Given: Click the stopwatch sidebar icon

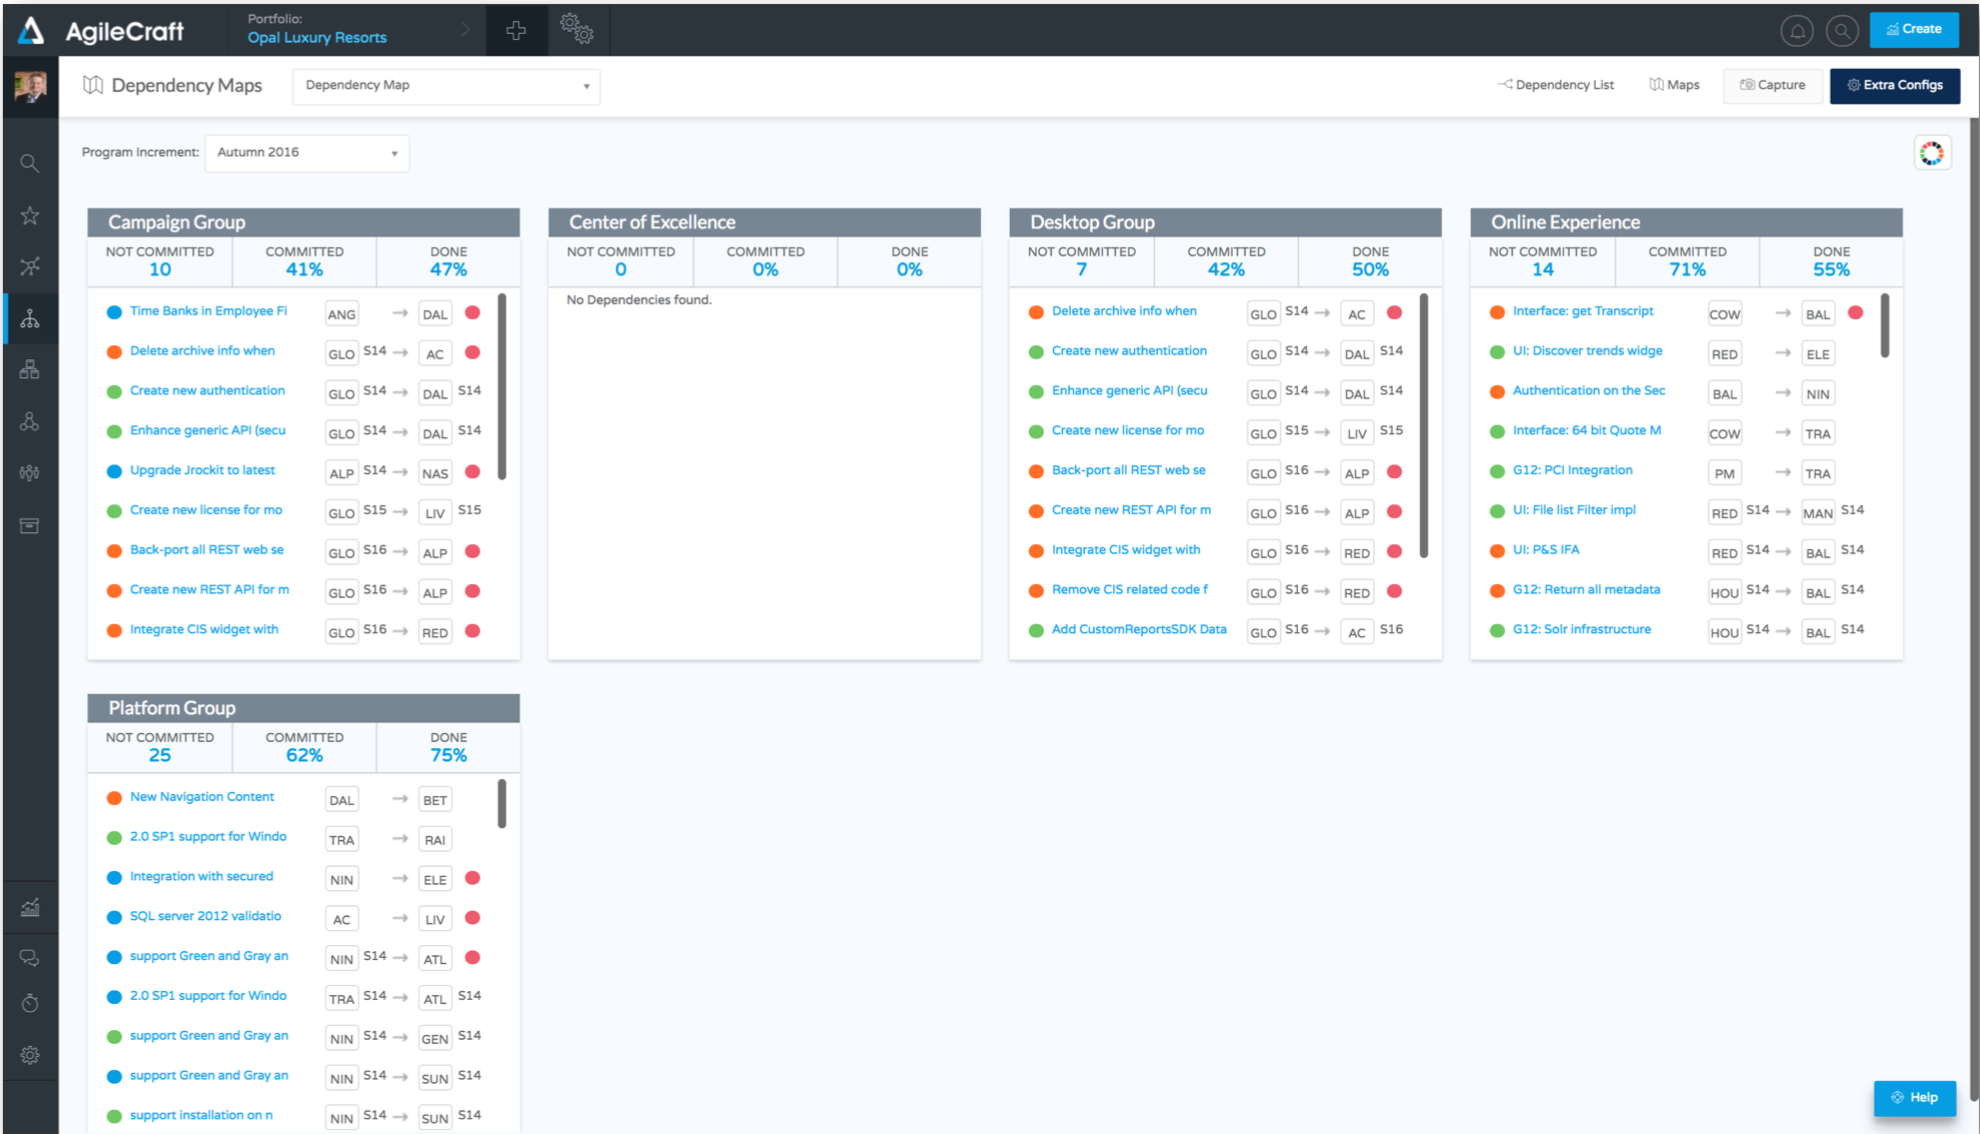Looking at the screenshot, I should 30,1003.
